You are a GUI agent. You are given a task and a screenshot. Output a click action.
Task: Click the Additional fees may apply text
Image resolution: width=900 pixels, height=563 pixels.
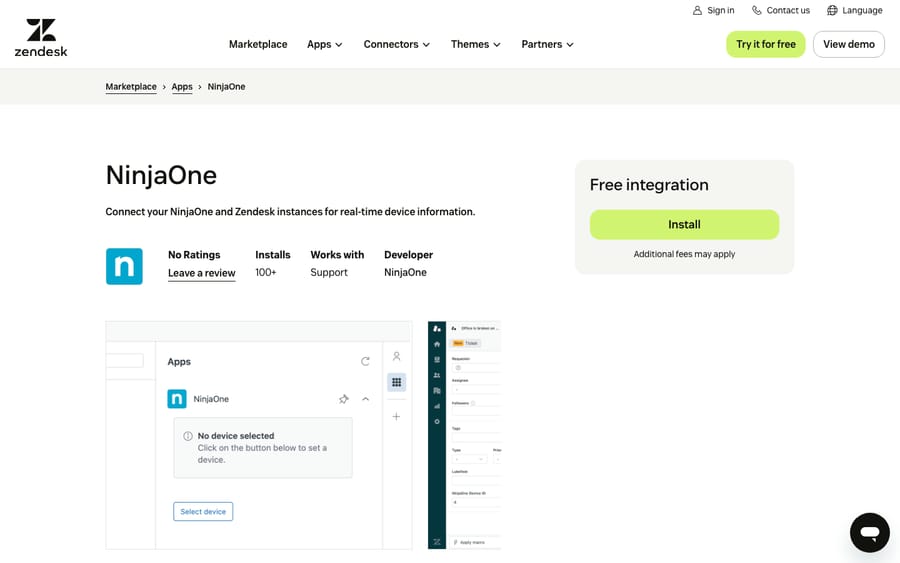(684, 254)
